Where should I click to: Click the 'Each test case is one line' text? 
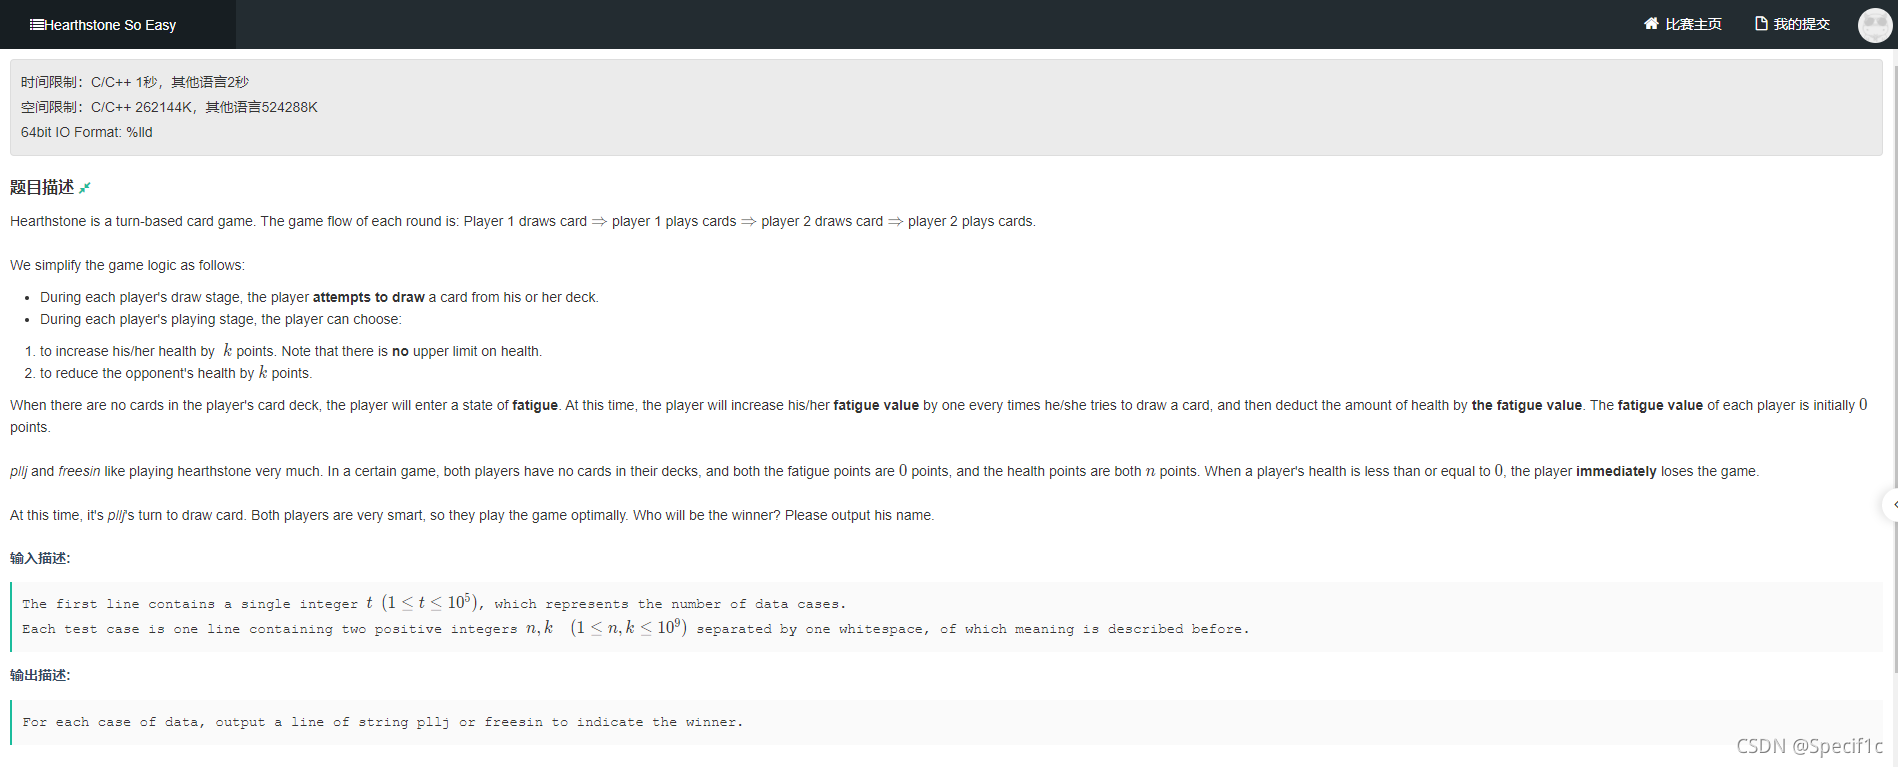coord(636,628)
